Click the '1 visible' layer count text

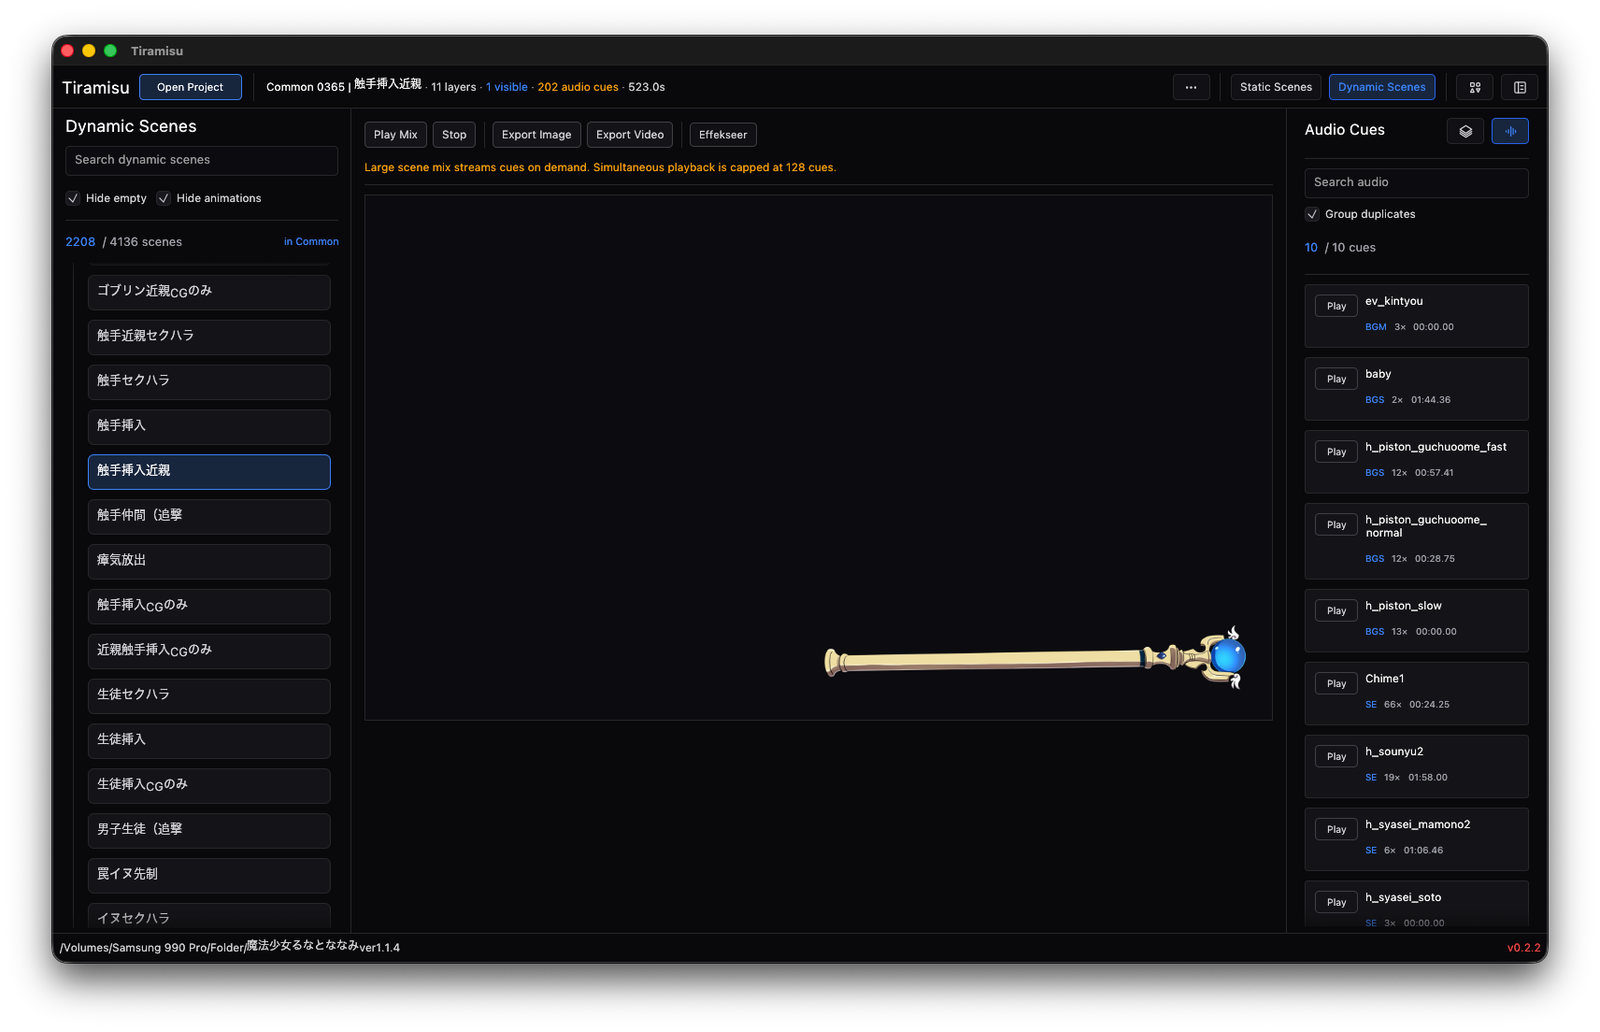click(507, 87)
